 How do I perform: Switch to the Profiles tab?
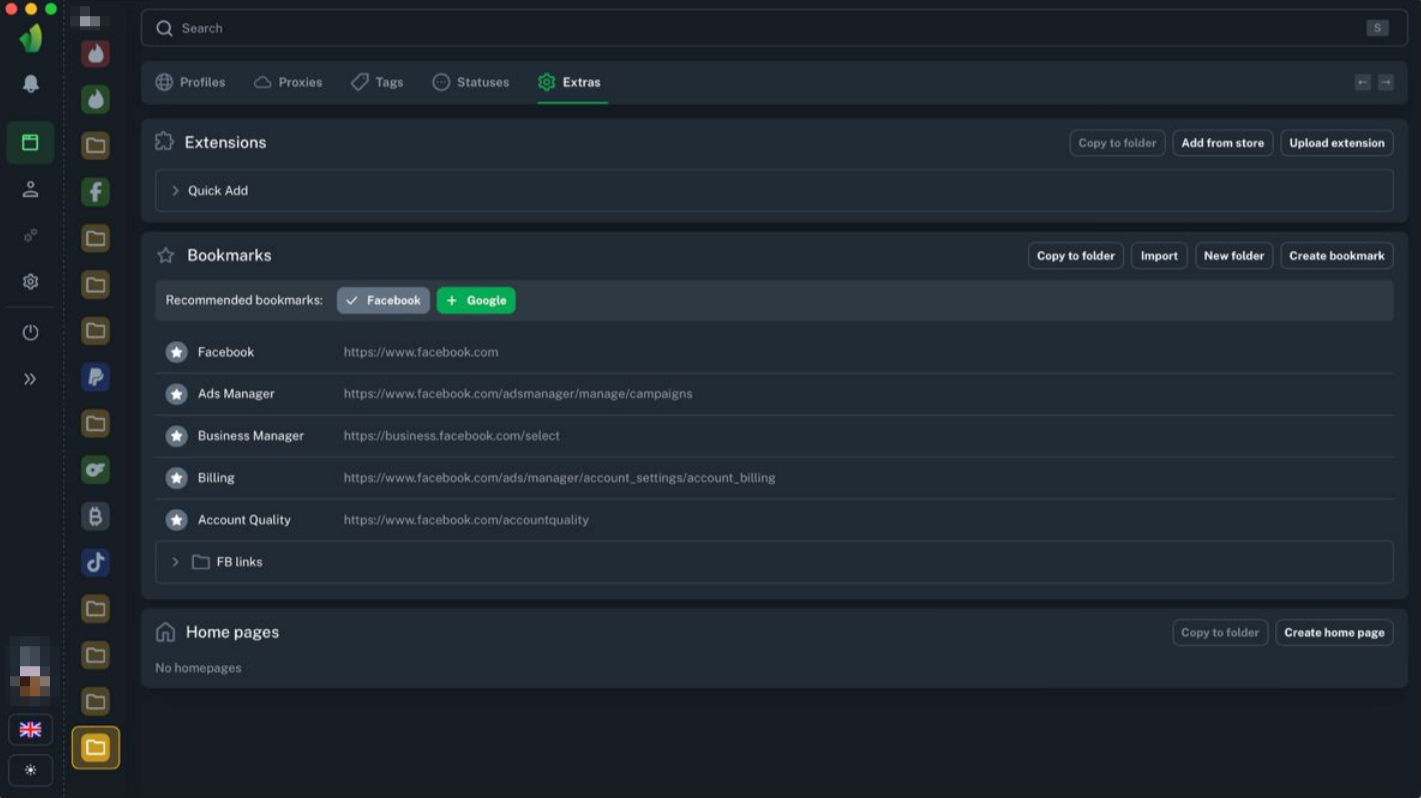[x=190, y=82]
